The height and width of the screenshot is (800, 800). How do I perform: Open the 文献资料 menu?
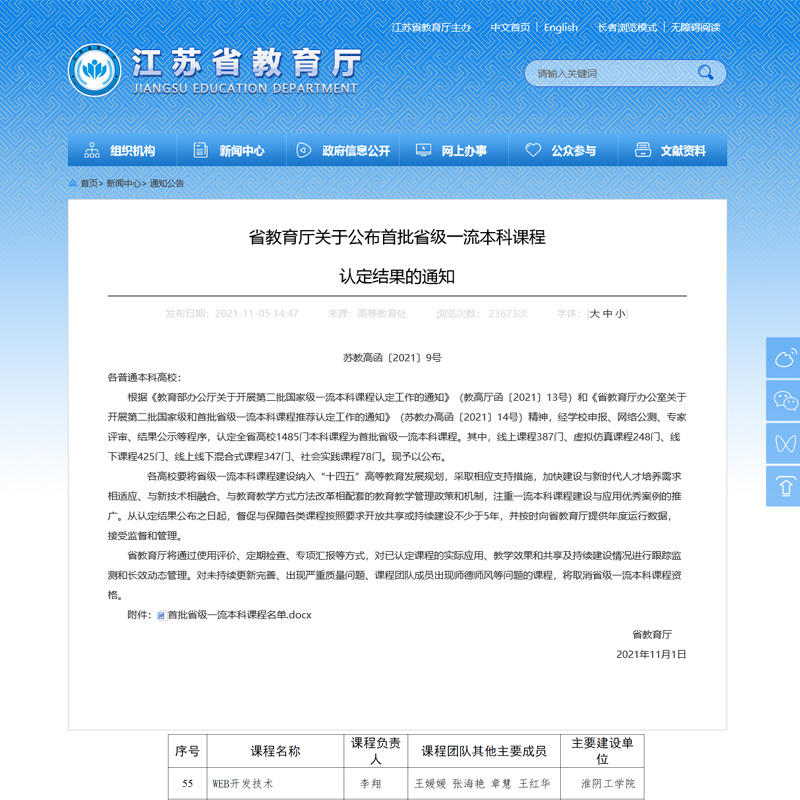672,151
